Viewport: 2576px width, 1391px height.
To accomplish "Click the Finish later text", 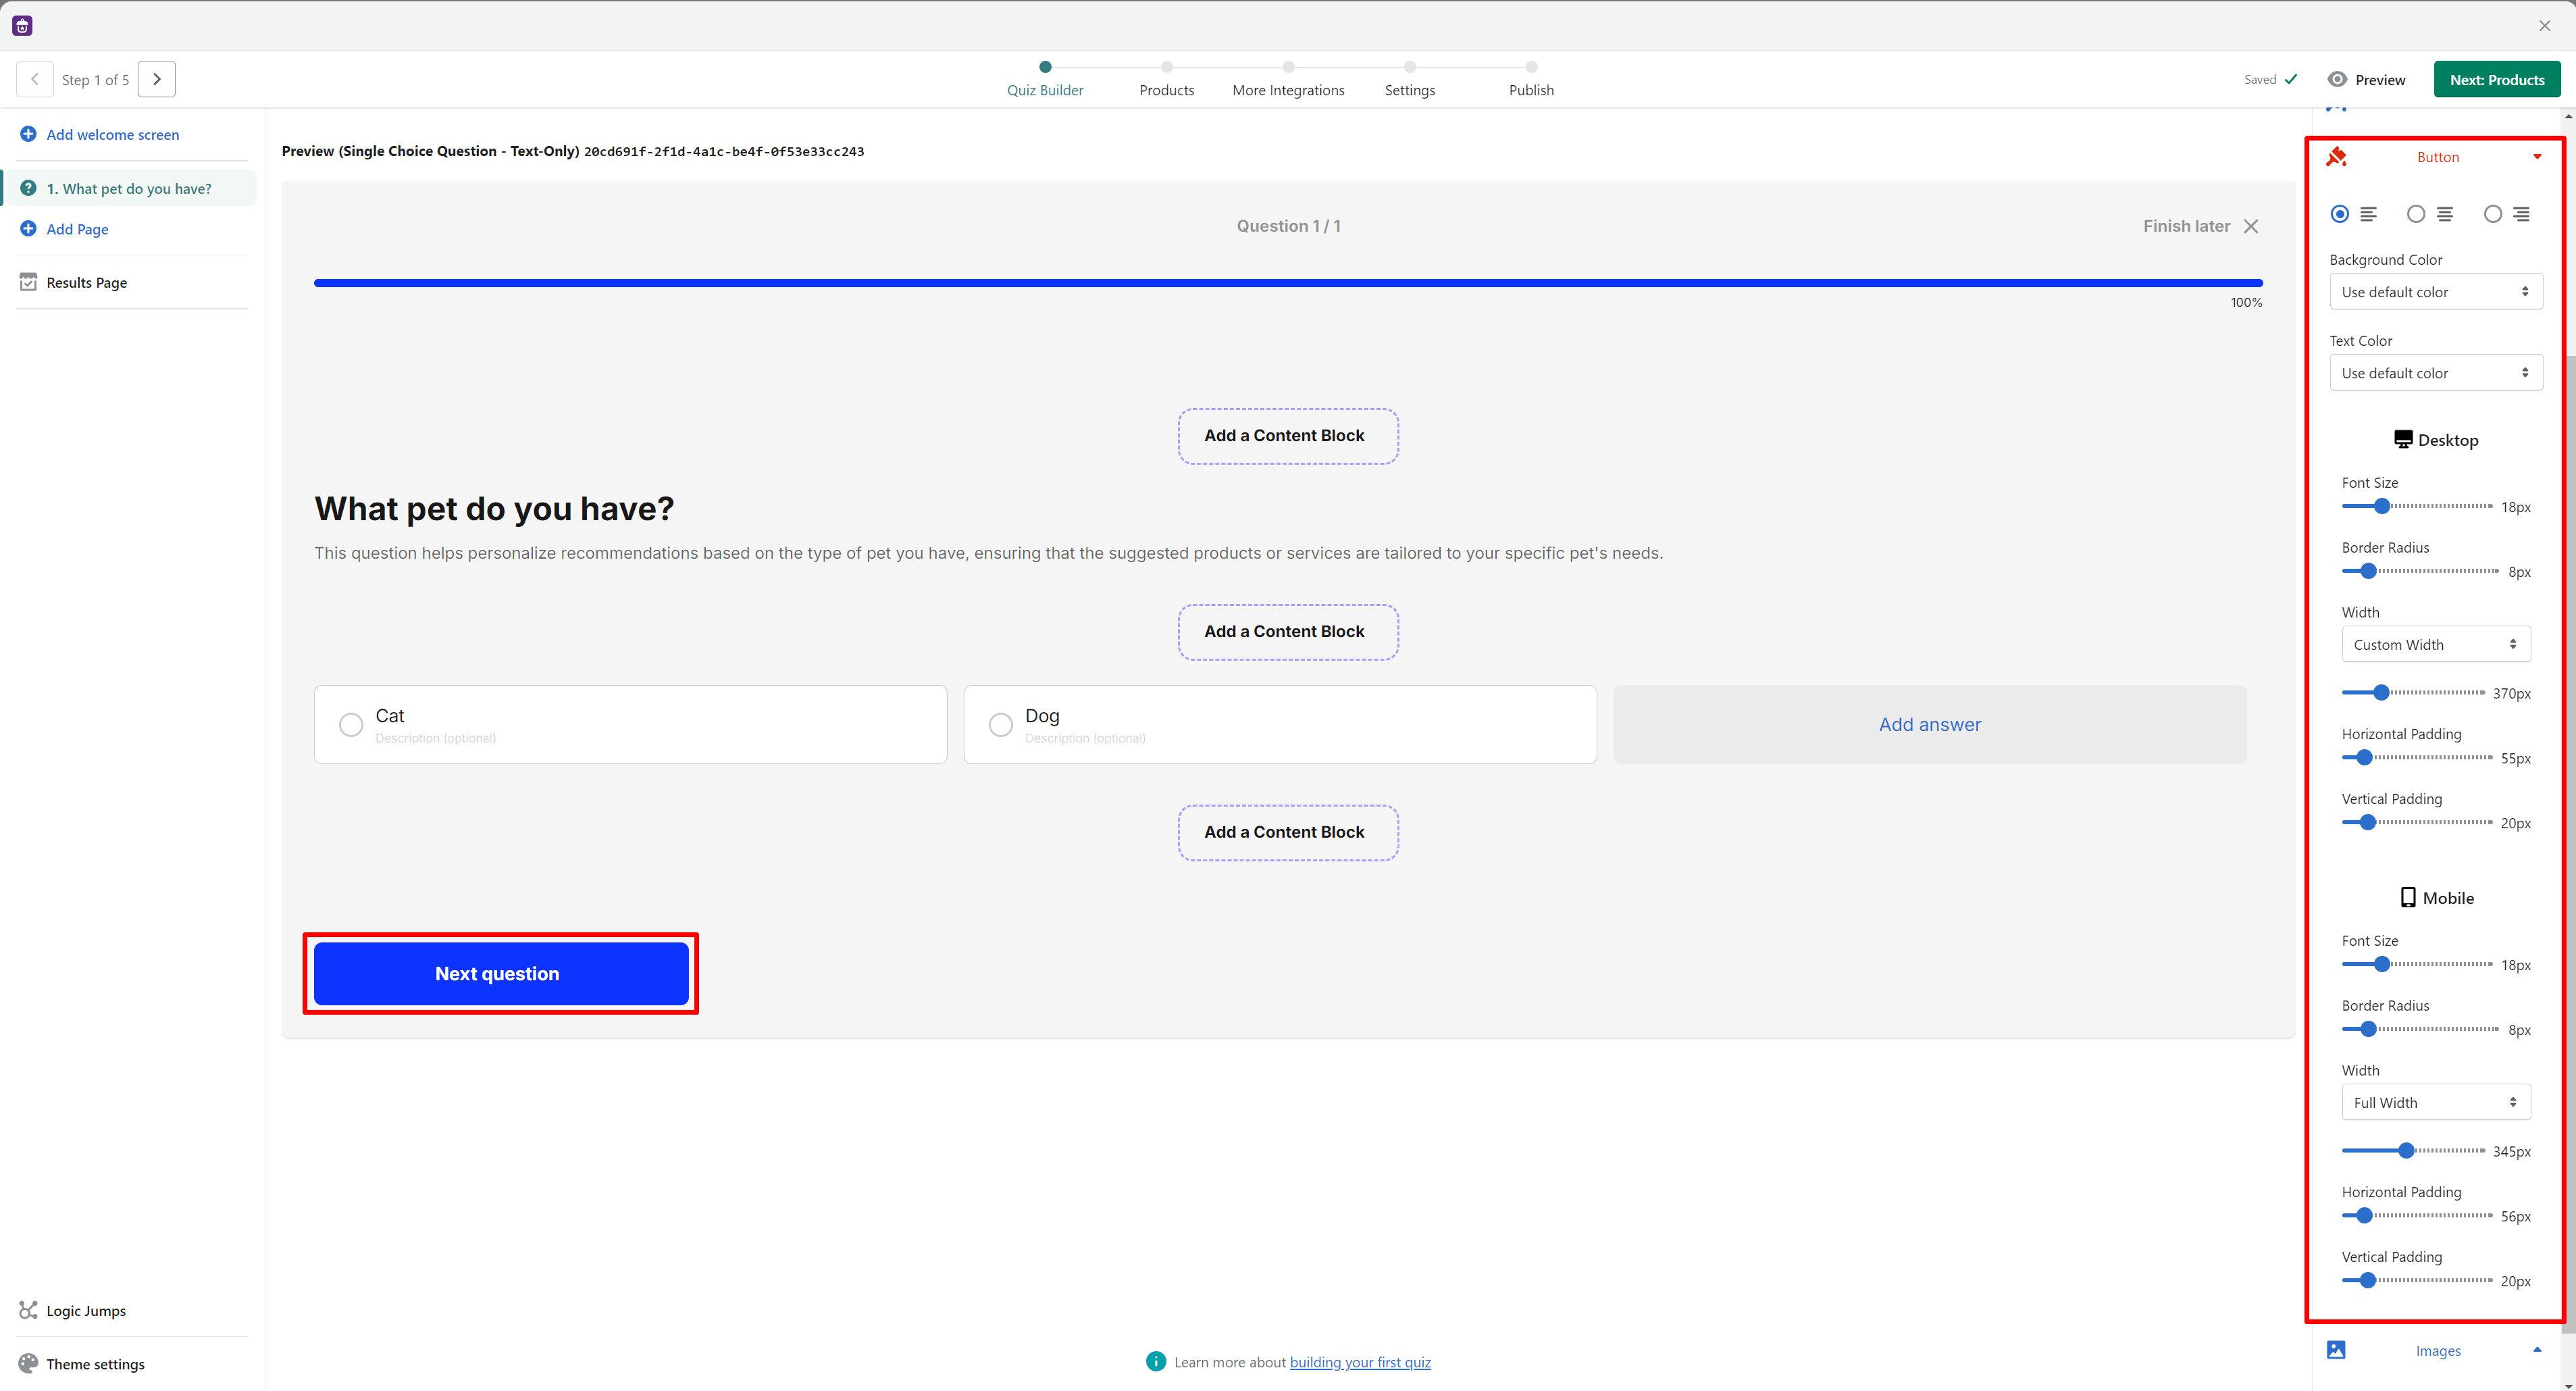I will point(2186,226).
